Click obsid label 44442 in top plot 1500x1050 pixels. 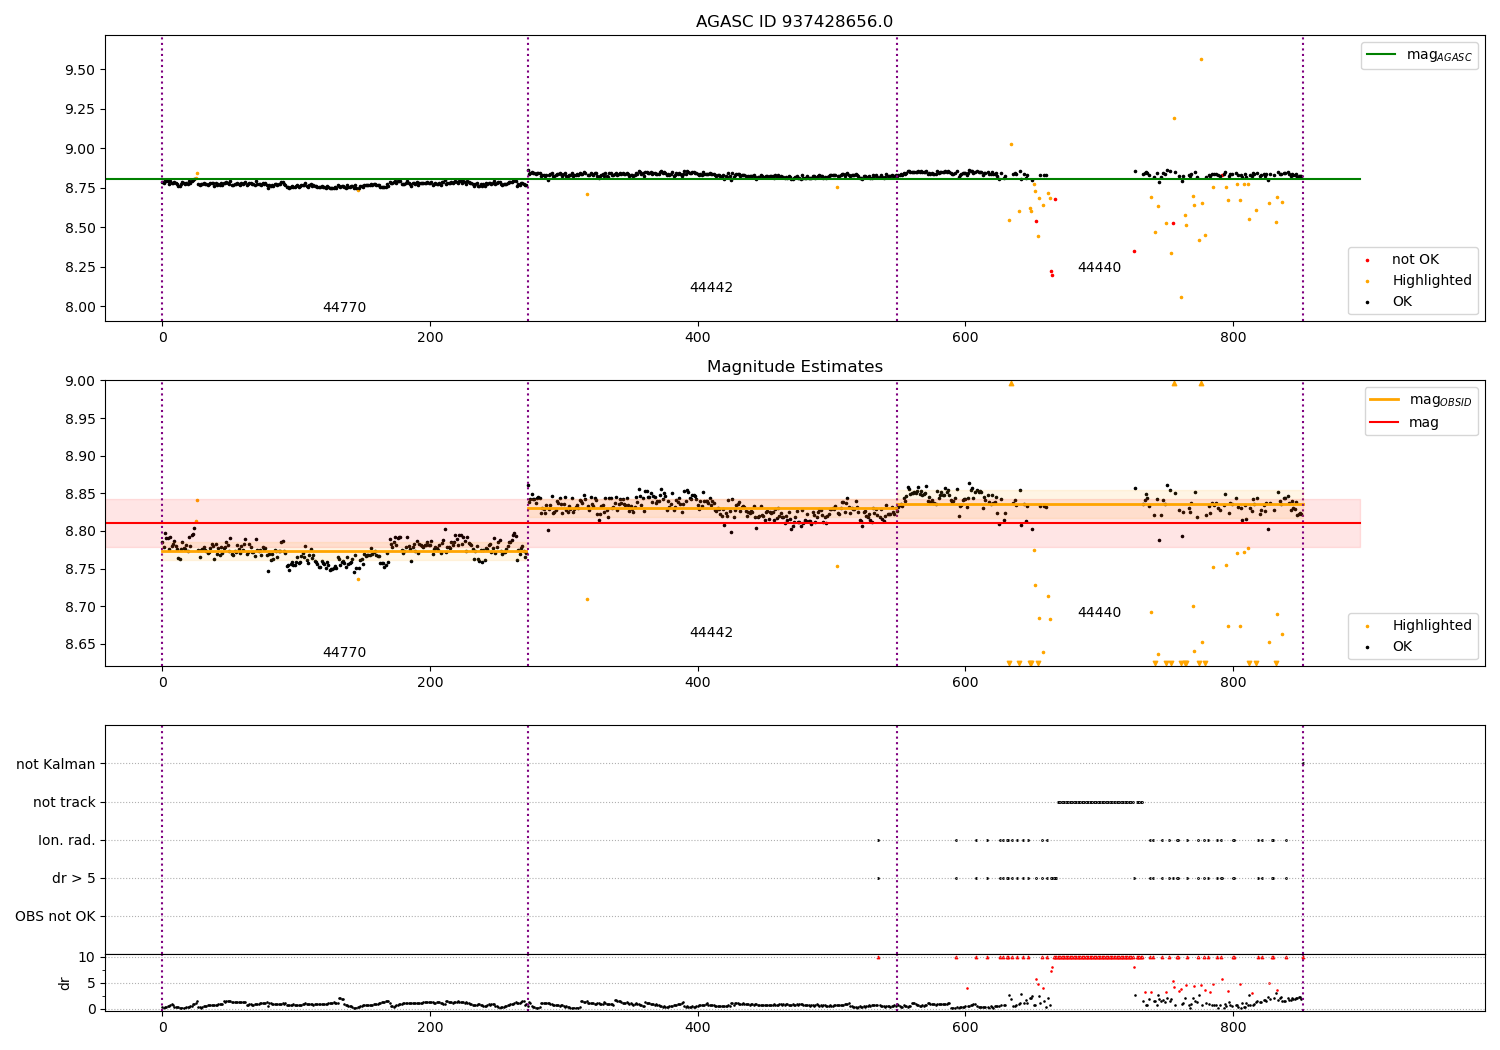coord(711,288)
